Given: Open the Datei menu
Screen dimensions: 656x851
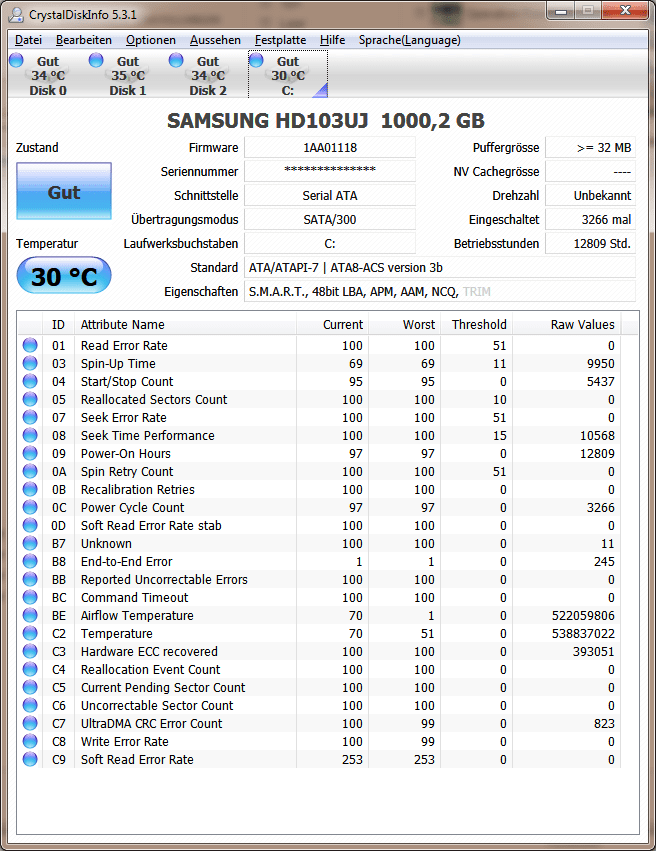Looking at the screenshot, I should tap(28, 40).
